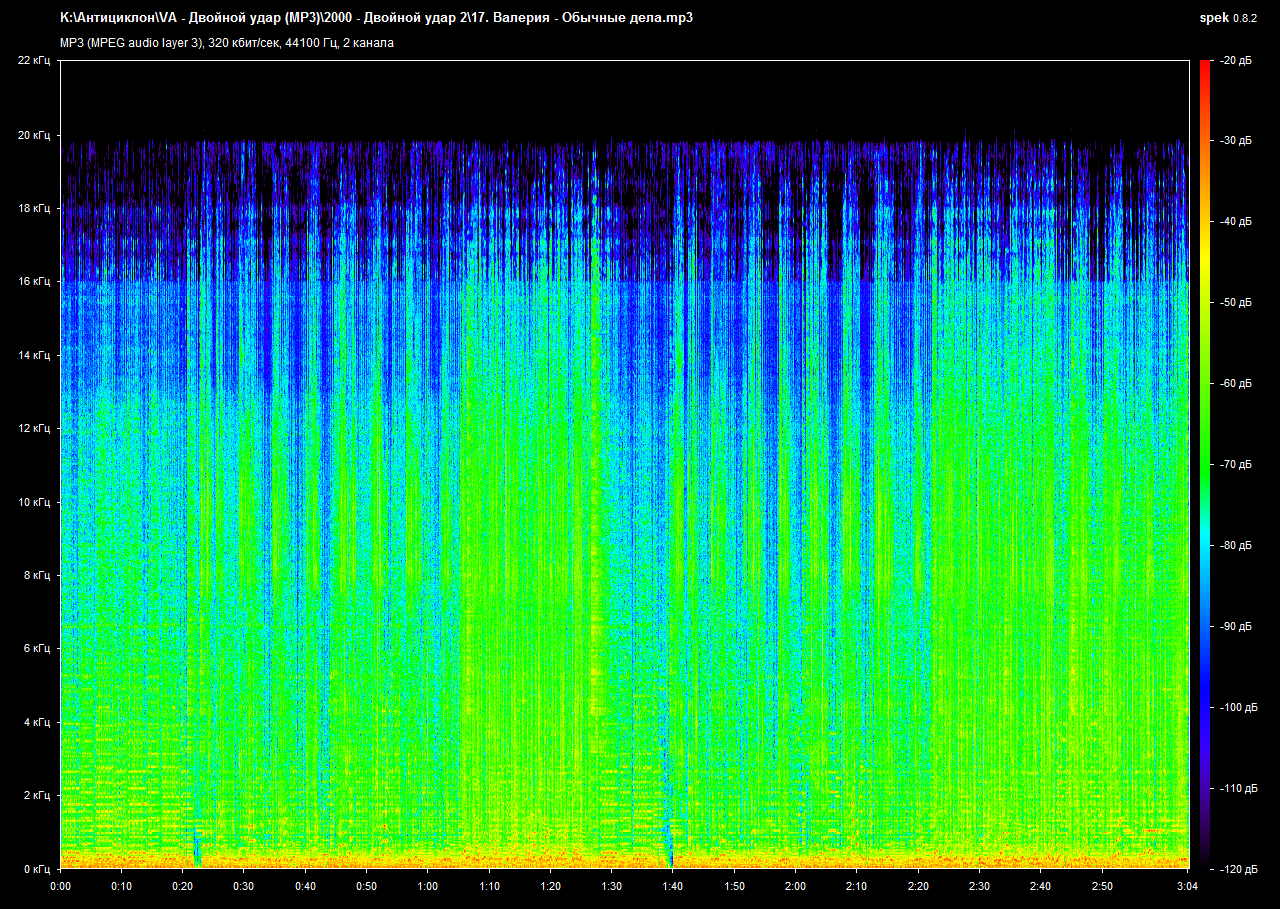Click the file path title text

(376, 18)
